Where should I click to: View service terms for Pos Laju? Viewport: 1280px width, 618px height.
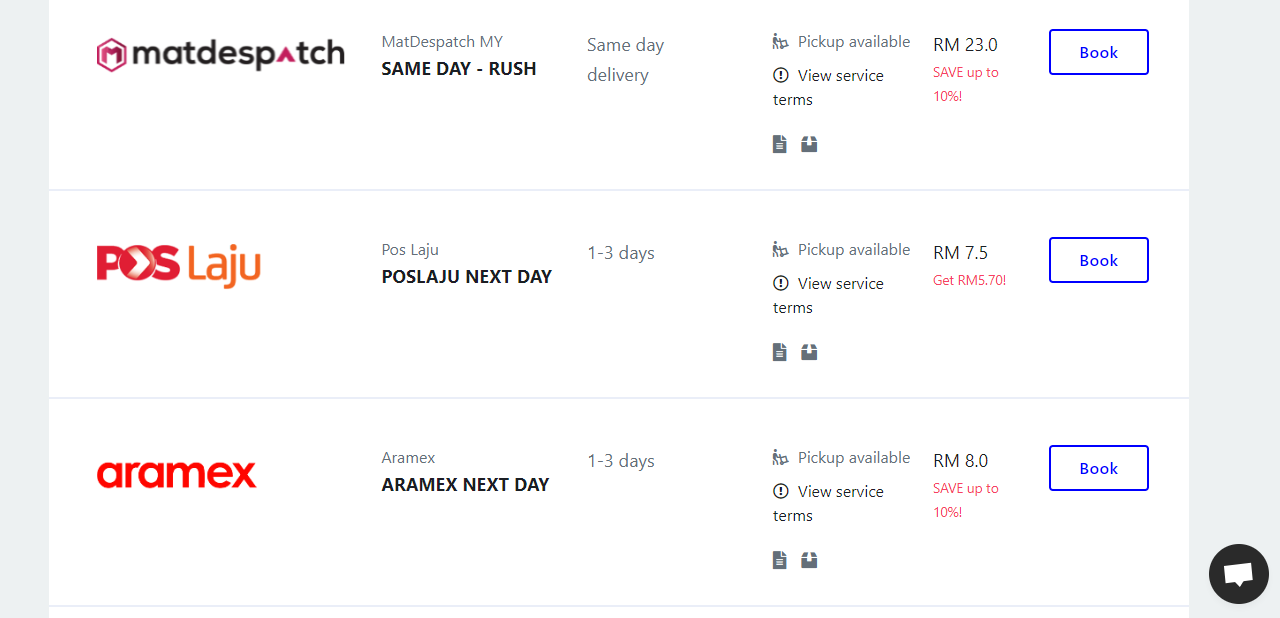tap(828, 295)
